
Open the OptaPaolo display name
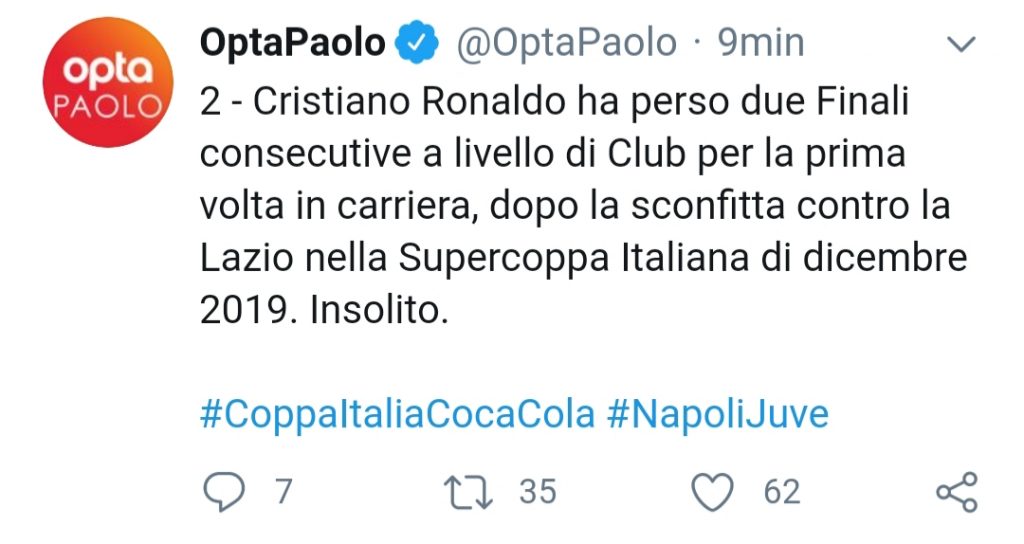click(x=292, y=43)
